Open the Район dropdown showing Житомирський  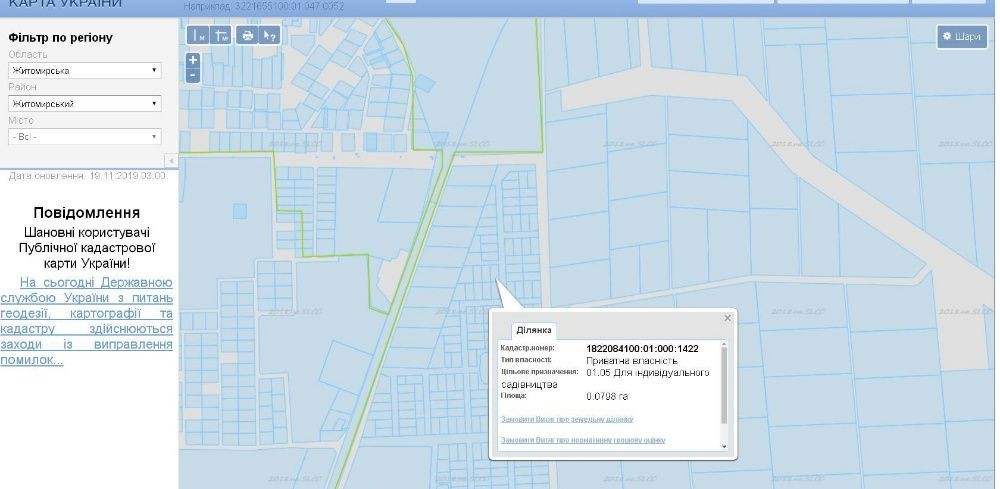85,103
